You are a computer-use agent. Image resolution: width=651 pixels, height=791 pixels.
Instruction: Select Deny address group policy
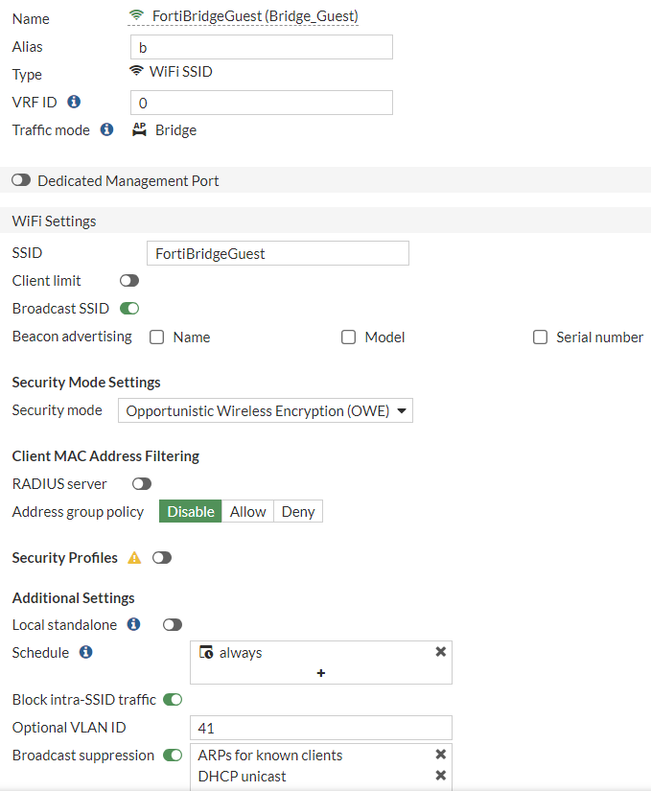click(x=298, y=512)
